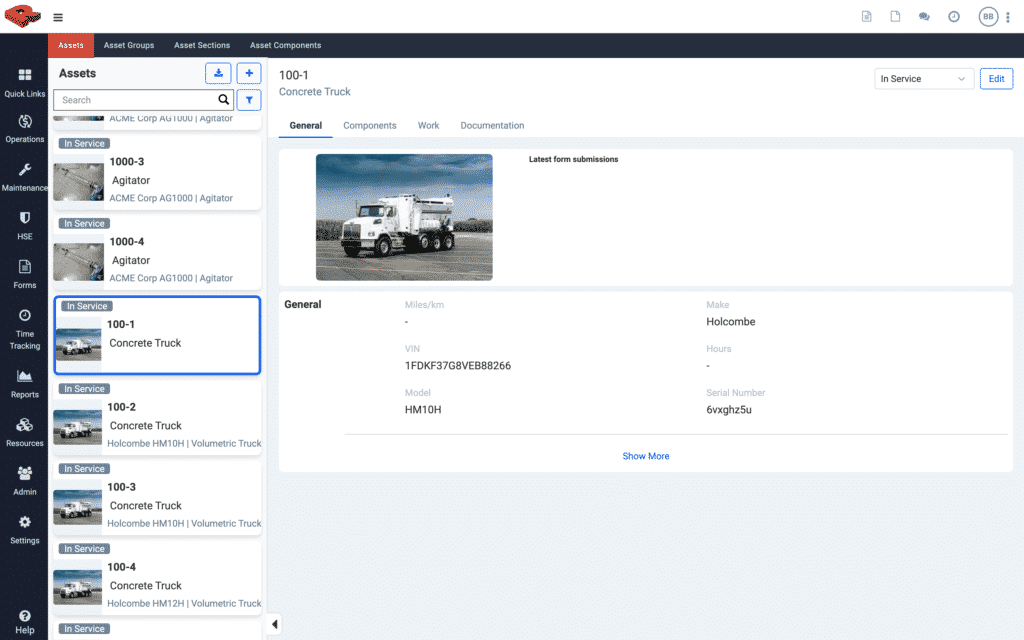Click the VIN value 1FDKF37G8VEB88266
The height and width of the screenshot is (640, 1024).
tap(458, 366)
